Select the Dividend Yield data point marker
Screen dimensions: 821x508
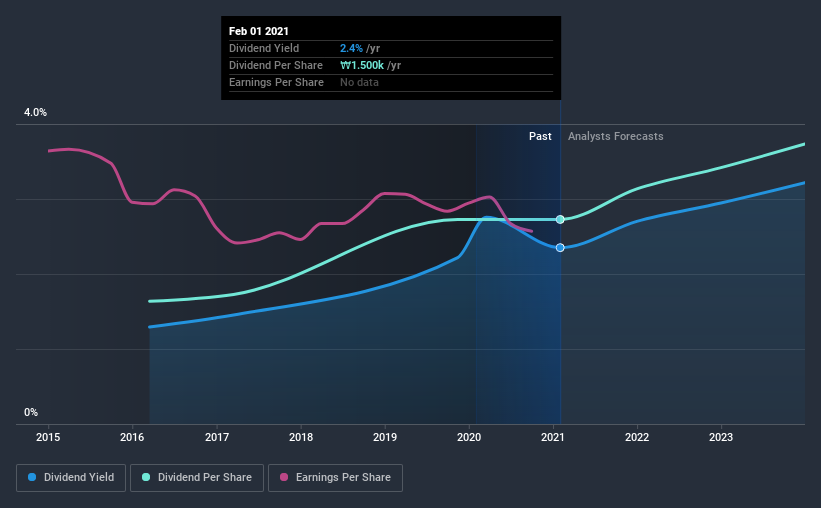[560, 248]
